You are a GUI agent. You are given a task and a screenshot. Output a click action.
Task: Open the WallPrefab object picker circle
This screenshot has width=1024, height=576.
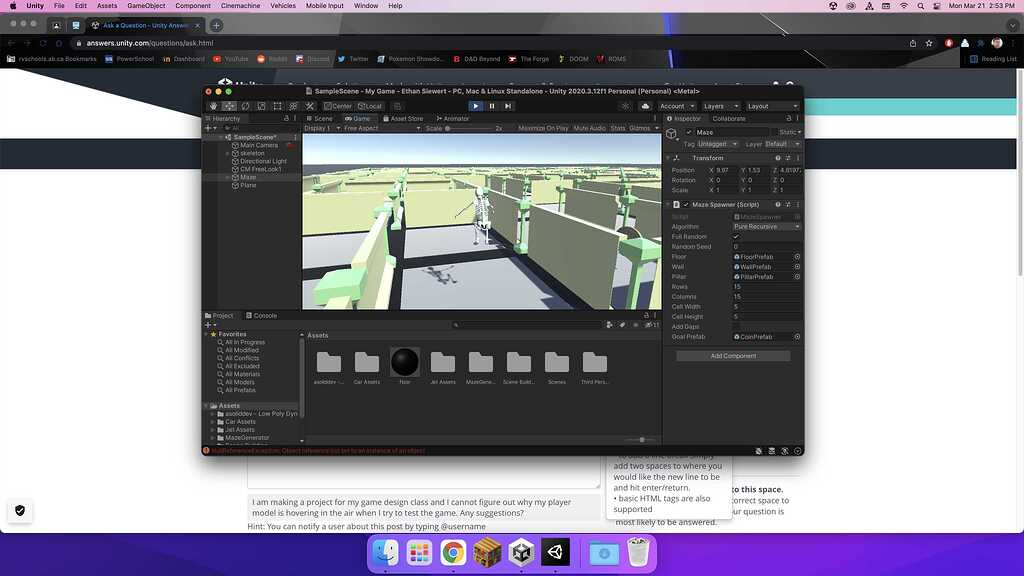(x=797, y=266)
